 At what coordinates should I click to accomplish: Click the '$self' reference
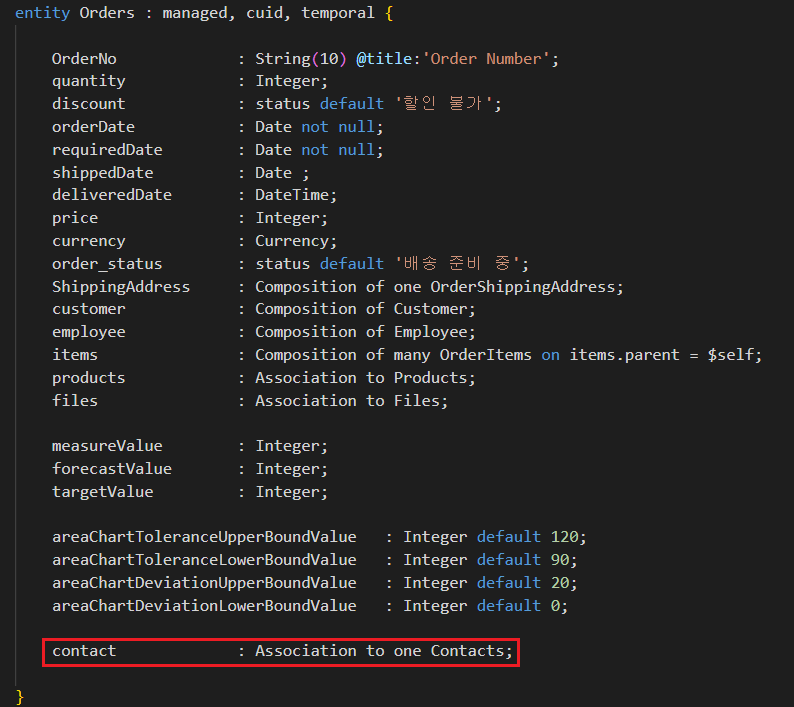pos(731,355)
